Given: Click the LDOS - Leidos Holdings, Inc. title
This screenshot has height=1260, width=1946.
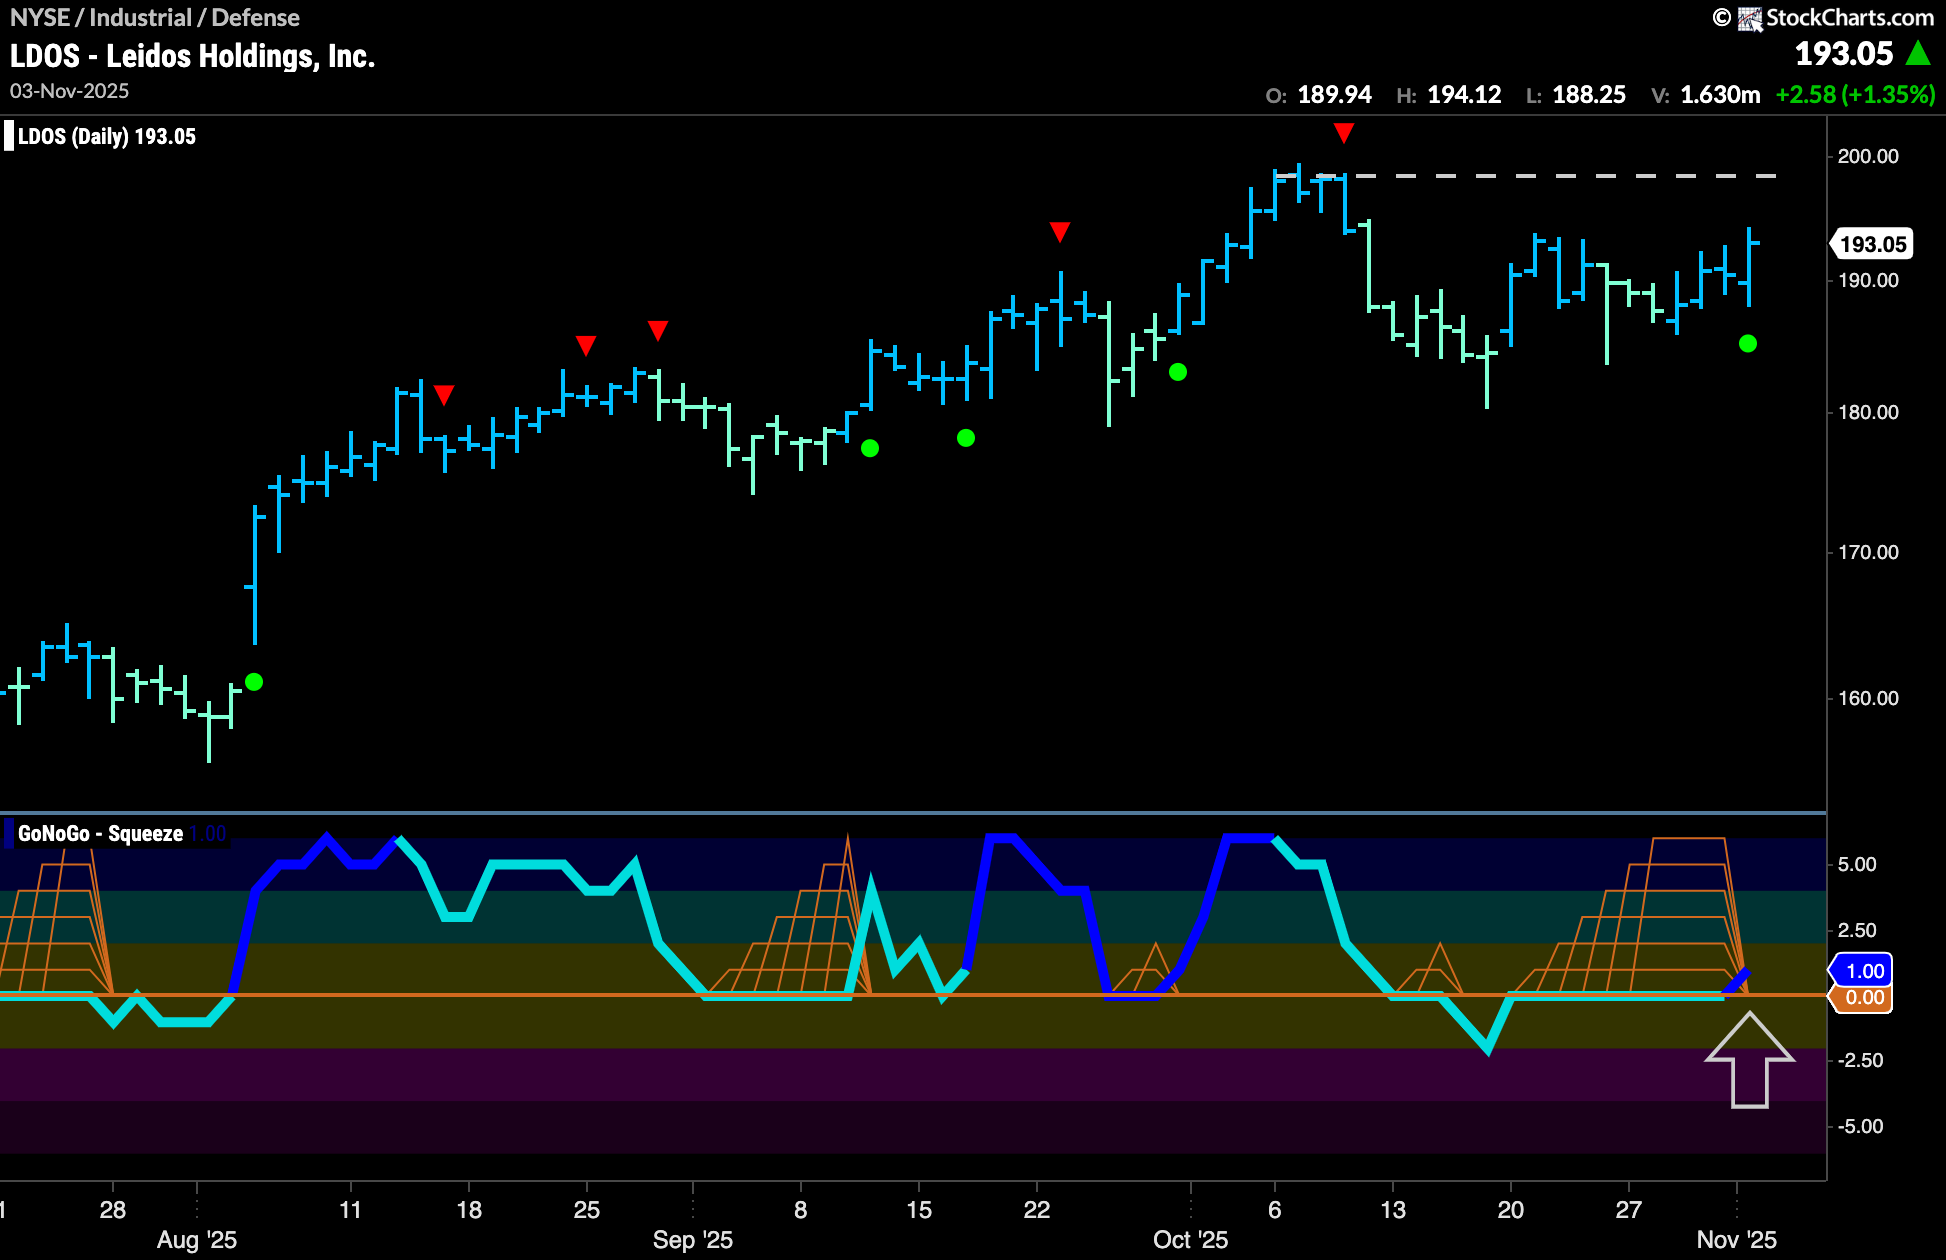Looking at the screenshot, I should click(192, 55).
